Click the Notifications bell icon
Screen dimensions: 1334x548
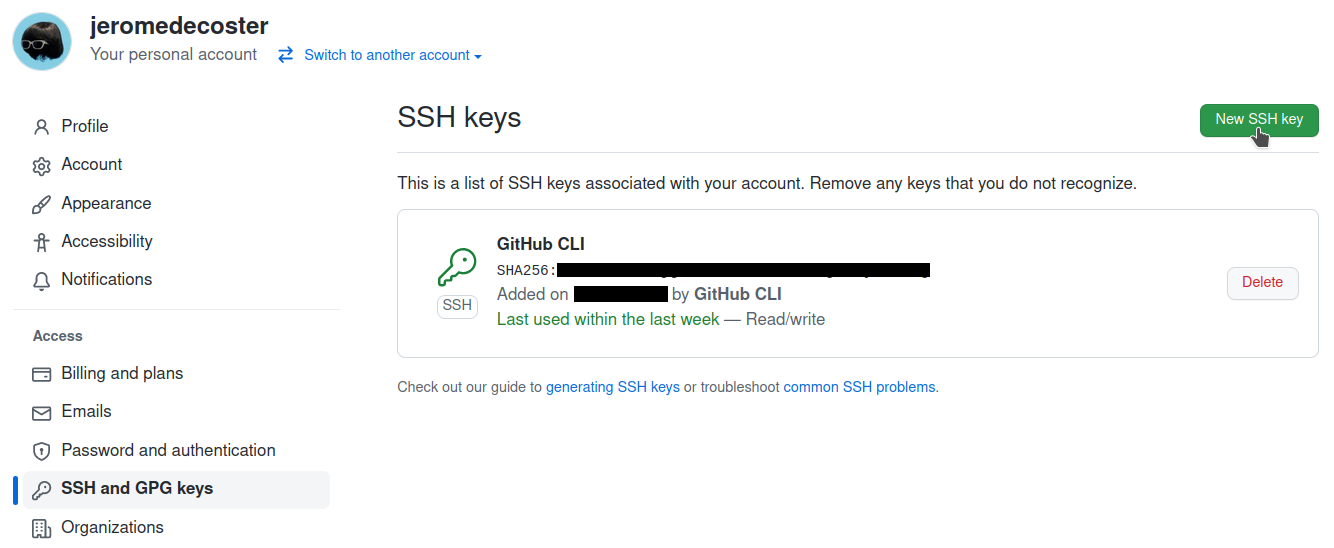[x=41, y=280]
